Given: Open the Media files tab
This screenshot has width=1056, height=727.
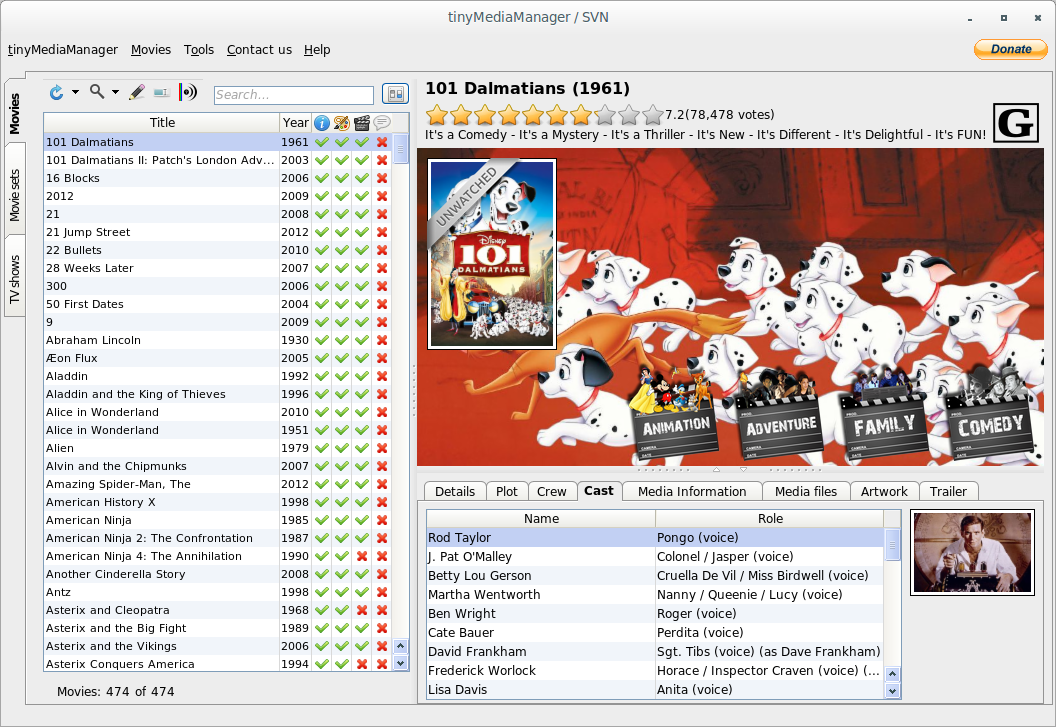Looking at the screenshot, I should click(x=805, y=491).
